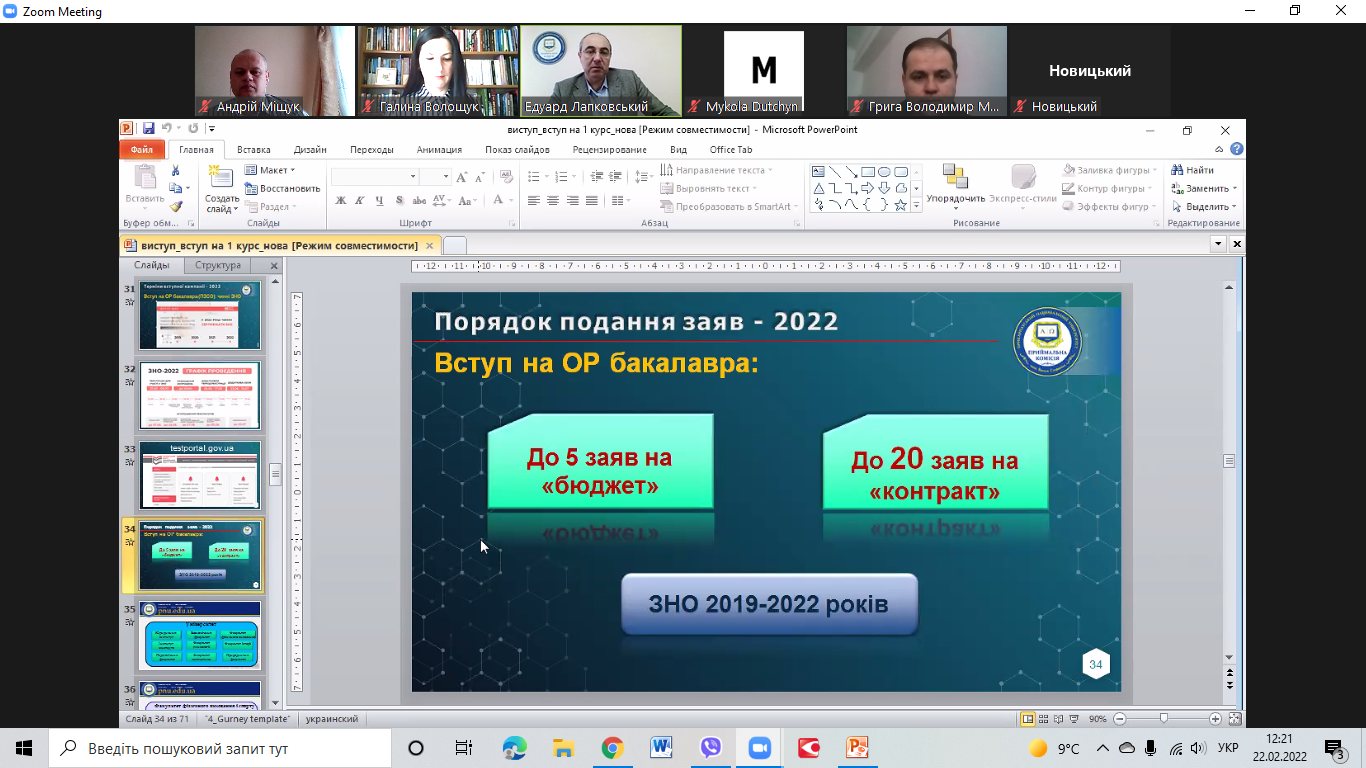Switch to the Структура pane tab

coord(218,266)
